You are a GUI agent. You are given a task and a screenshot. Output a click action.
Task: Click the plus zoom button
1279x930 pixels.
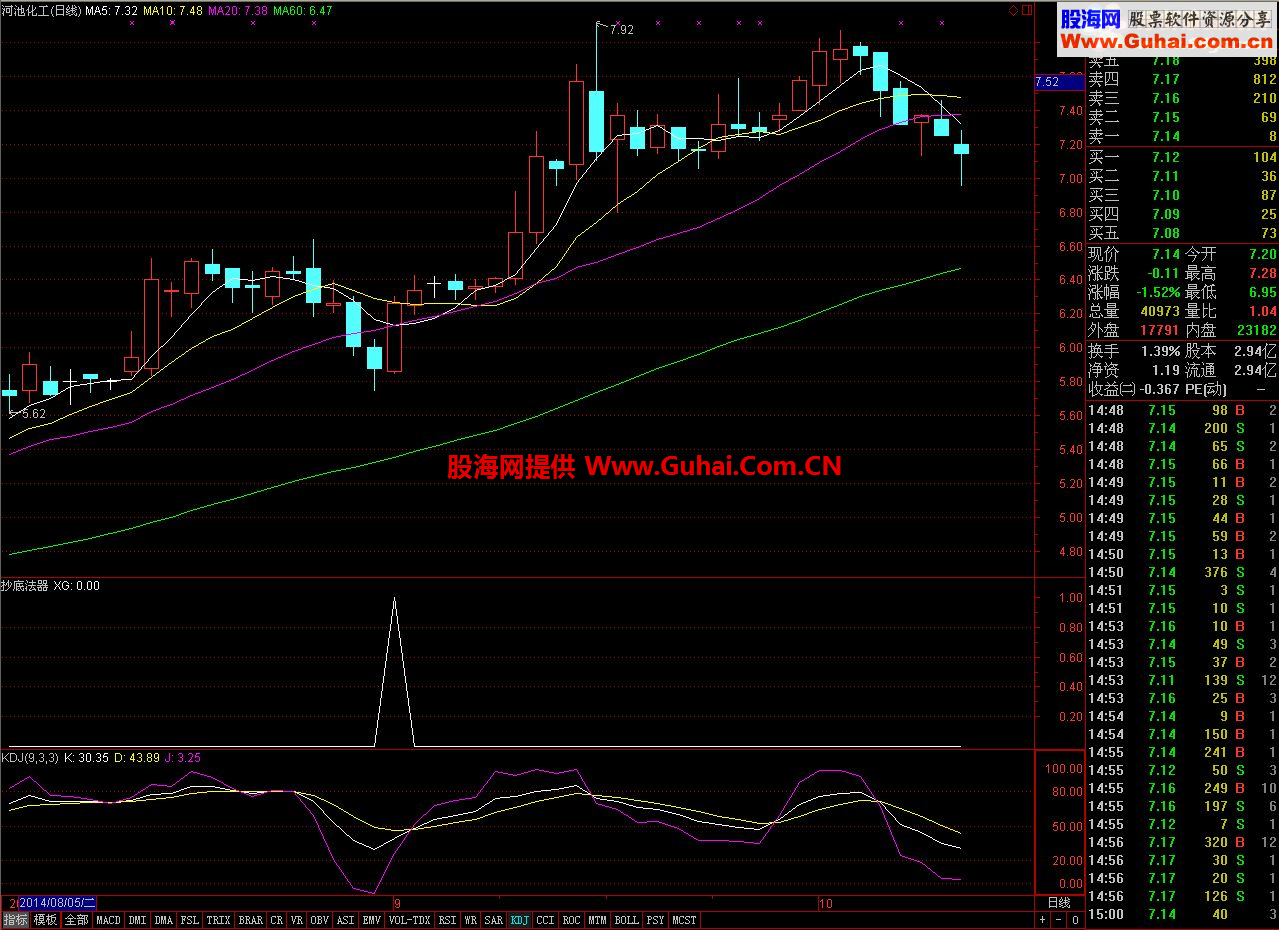1042,919
